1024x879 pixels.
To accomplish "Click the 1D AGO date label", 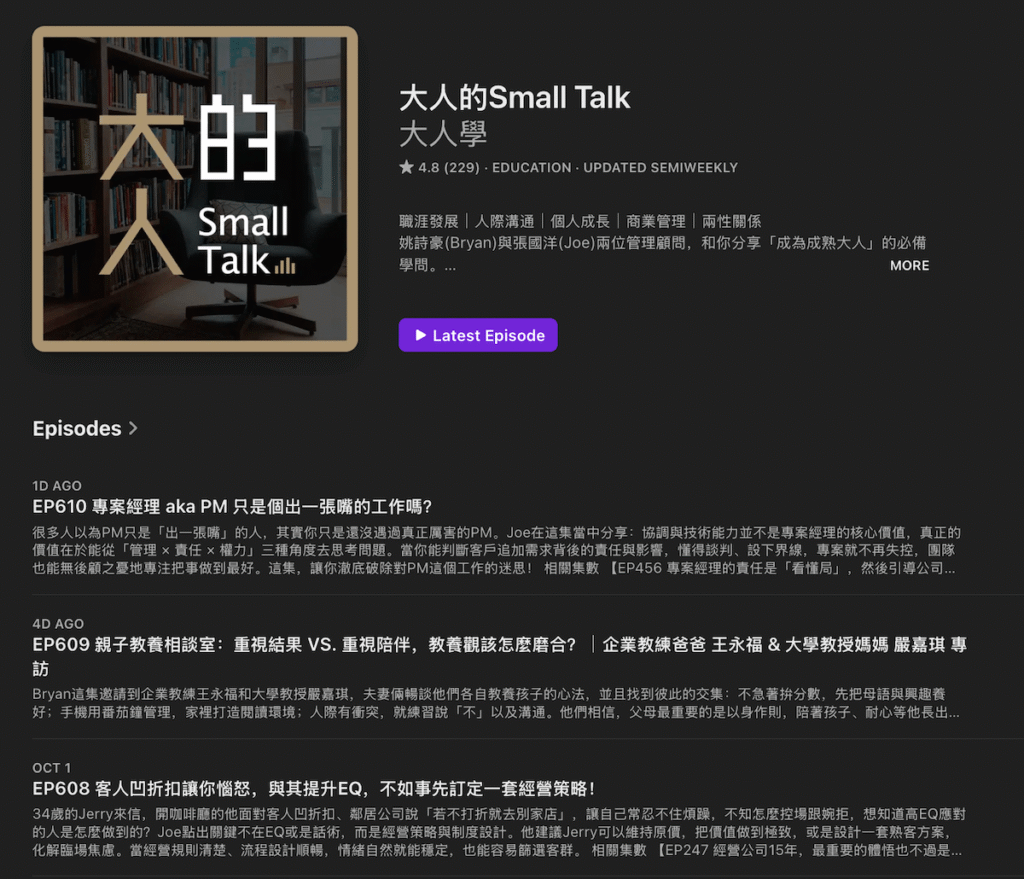I will 57,486.
